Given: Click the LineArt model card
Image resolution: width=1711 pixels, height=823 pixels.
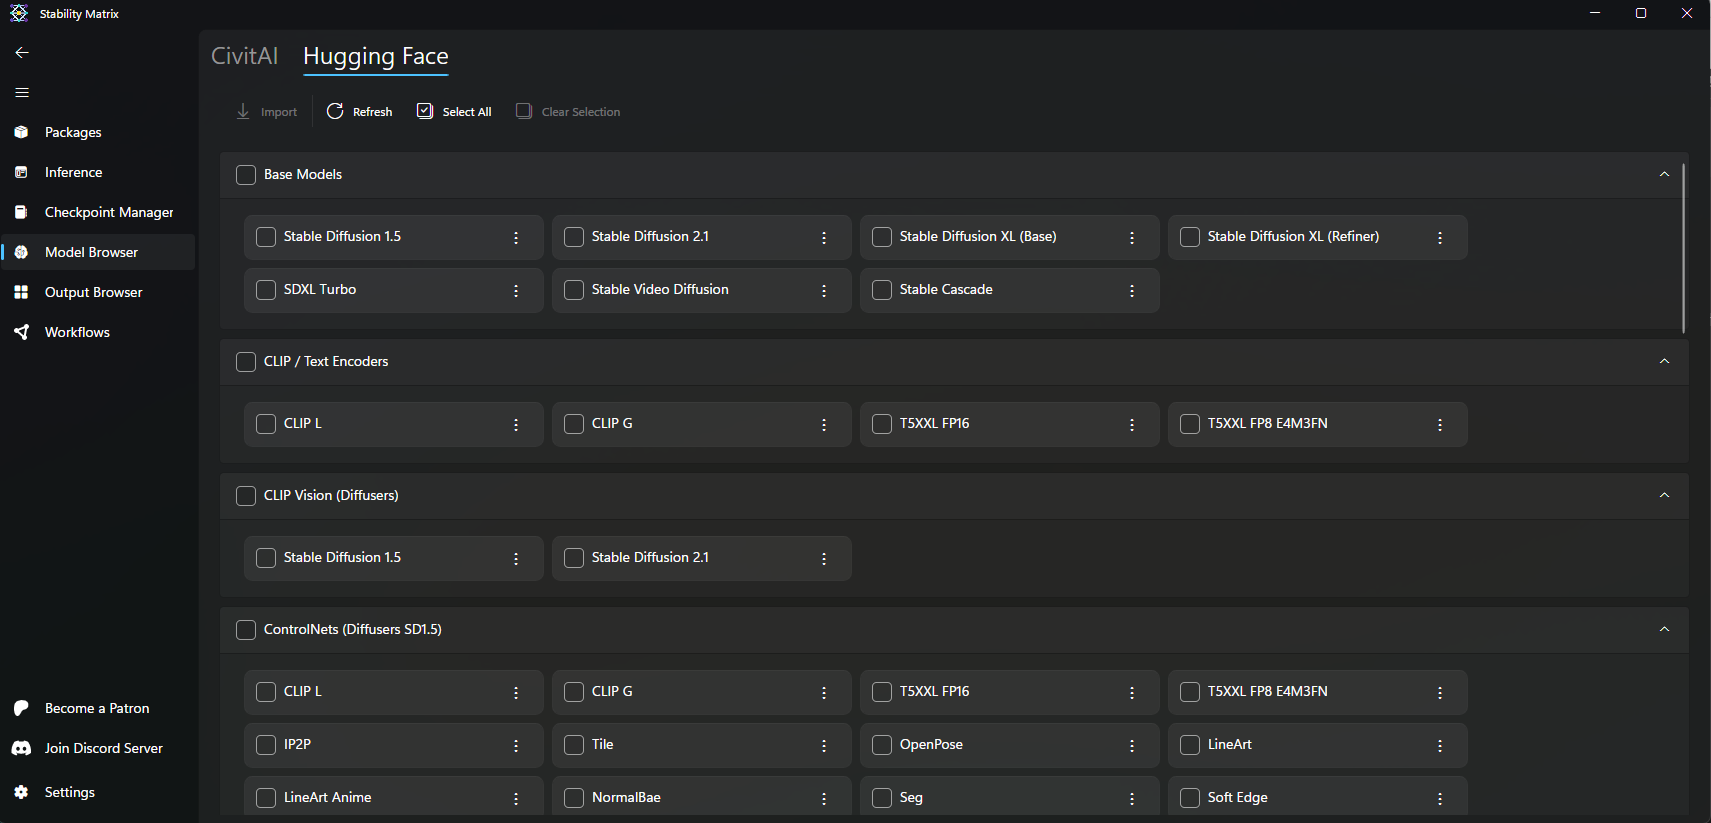Looking at the screenshot, I should (1317, 745).
